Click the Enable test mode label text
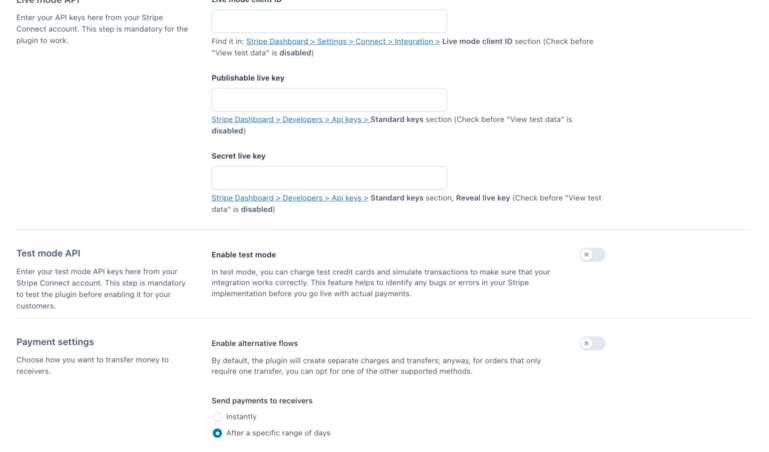 pyautogui.click(x=243, y=255)
